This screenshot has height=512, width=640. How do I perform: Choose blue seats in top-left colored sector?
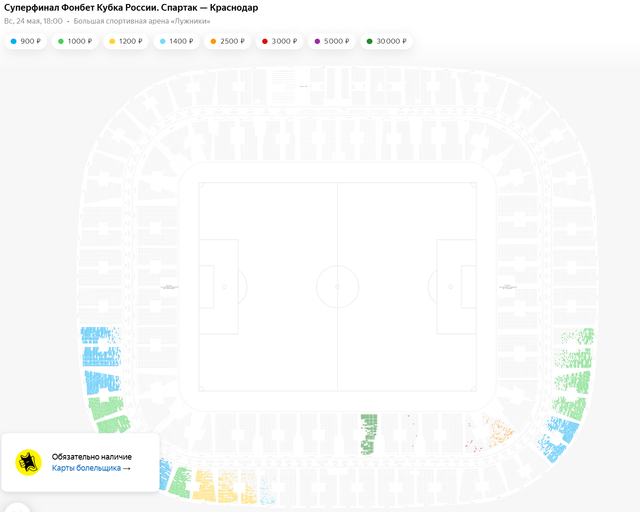(x=100, y=336)
